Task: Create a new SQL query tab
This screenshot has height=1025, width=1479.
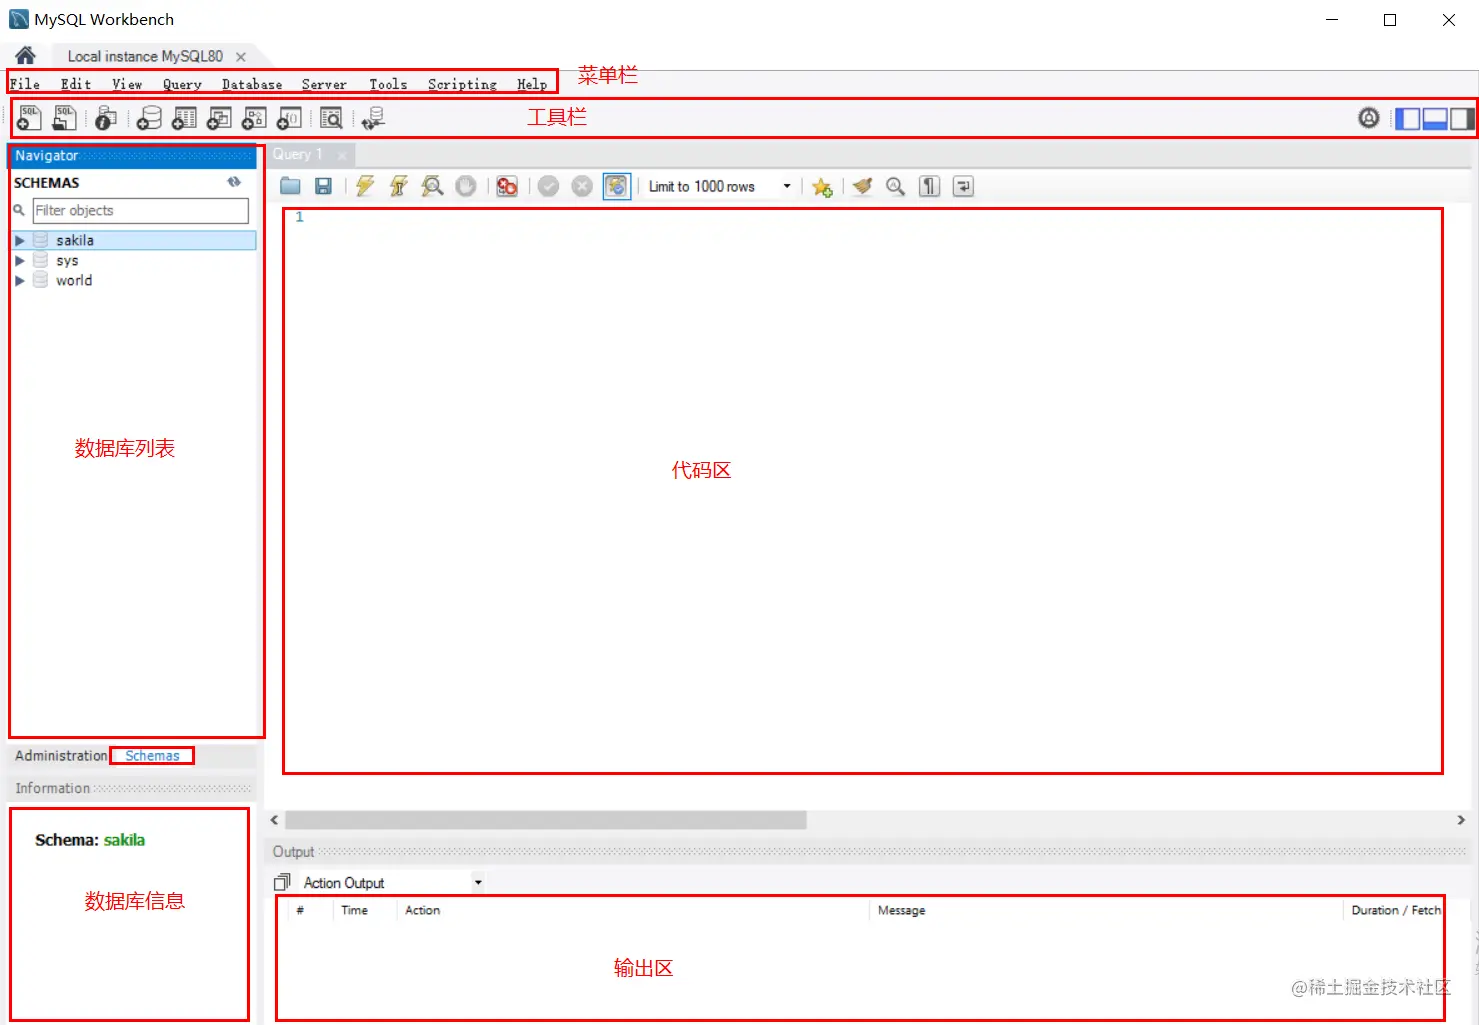Action: 28,117
